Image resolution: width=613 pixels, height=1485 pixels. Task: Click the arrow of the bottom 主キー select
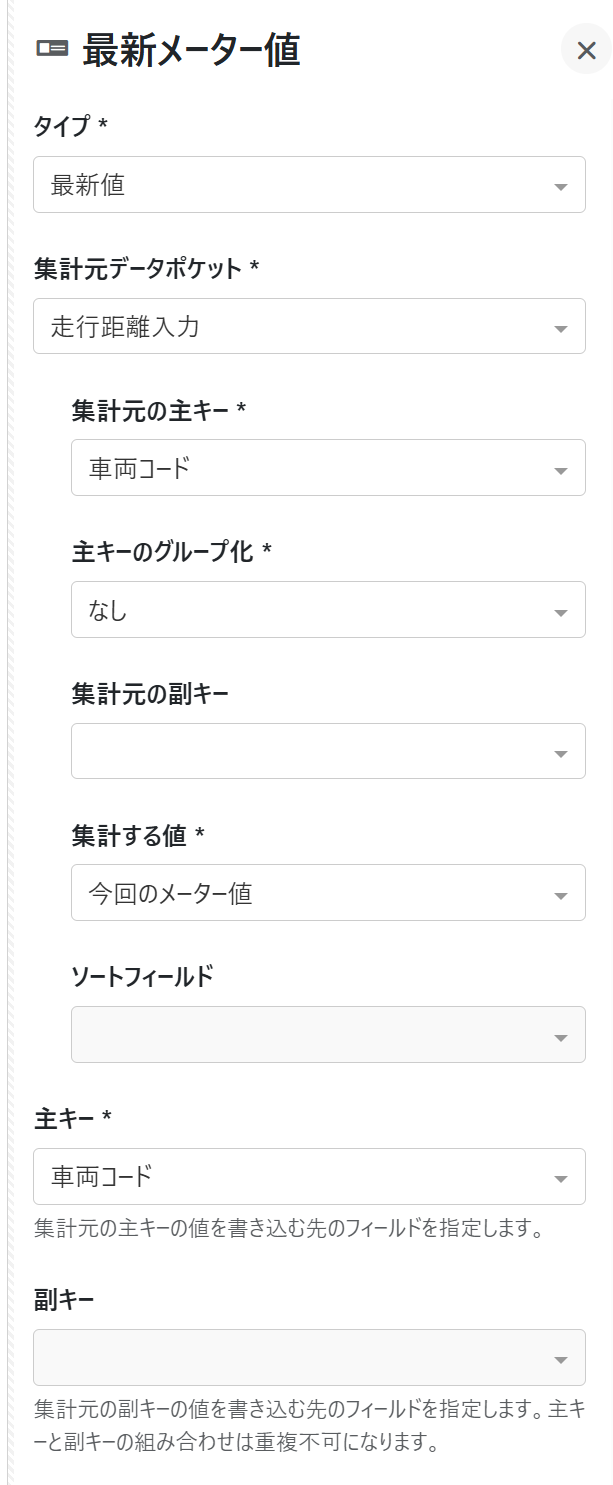(x=561, y=1178)
